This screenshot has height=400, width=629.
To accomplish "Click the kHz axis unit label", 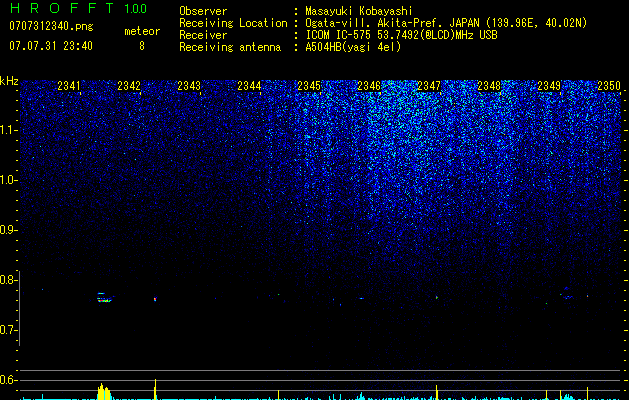I will (9, 81).
